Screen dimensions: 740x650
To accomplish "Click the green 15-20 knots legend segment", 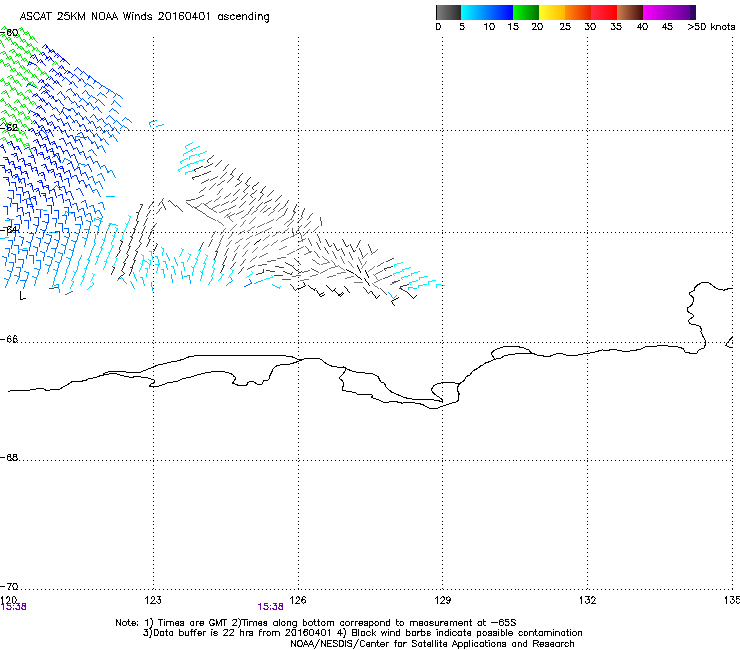I will coord(526,12).
